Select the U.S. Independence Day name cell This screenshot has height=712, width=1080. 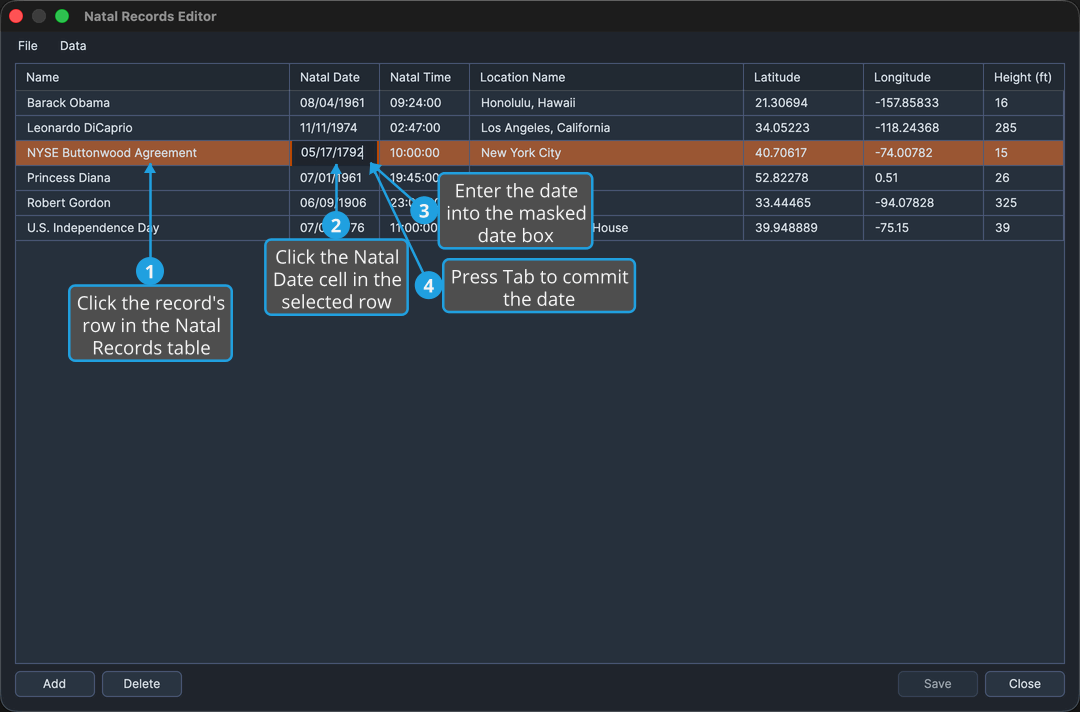click(x=152, y=228)
